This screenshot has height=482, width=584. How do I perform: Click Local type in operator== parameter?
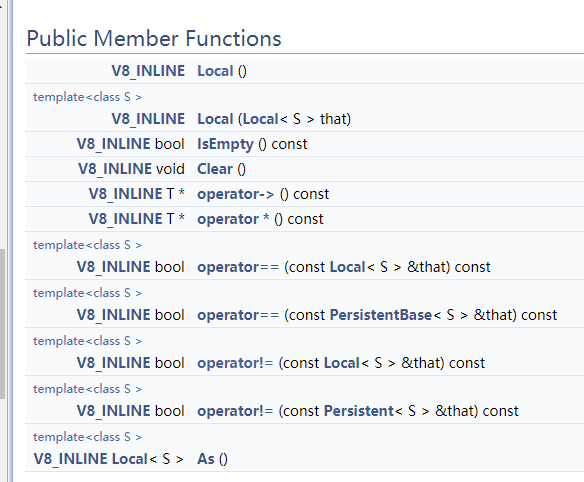(x=347, y=267)
